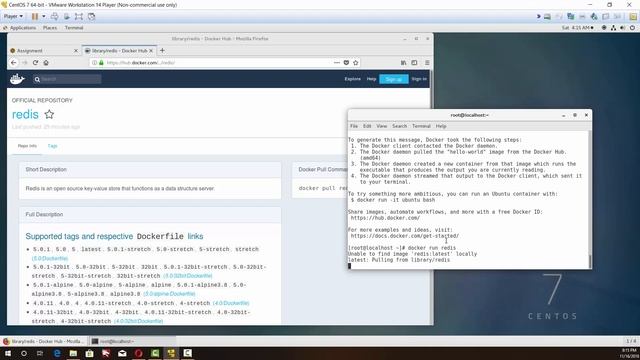Open the Help link on Docker Hub
The width and height of the screenshot is (640, 360).
pos(371,79)
